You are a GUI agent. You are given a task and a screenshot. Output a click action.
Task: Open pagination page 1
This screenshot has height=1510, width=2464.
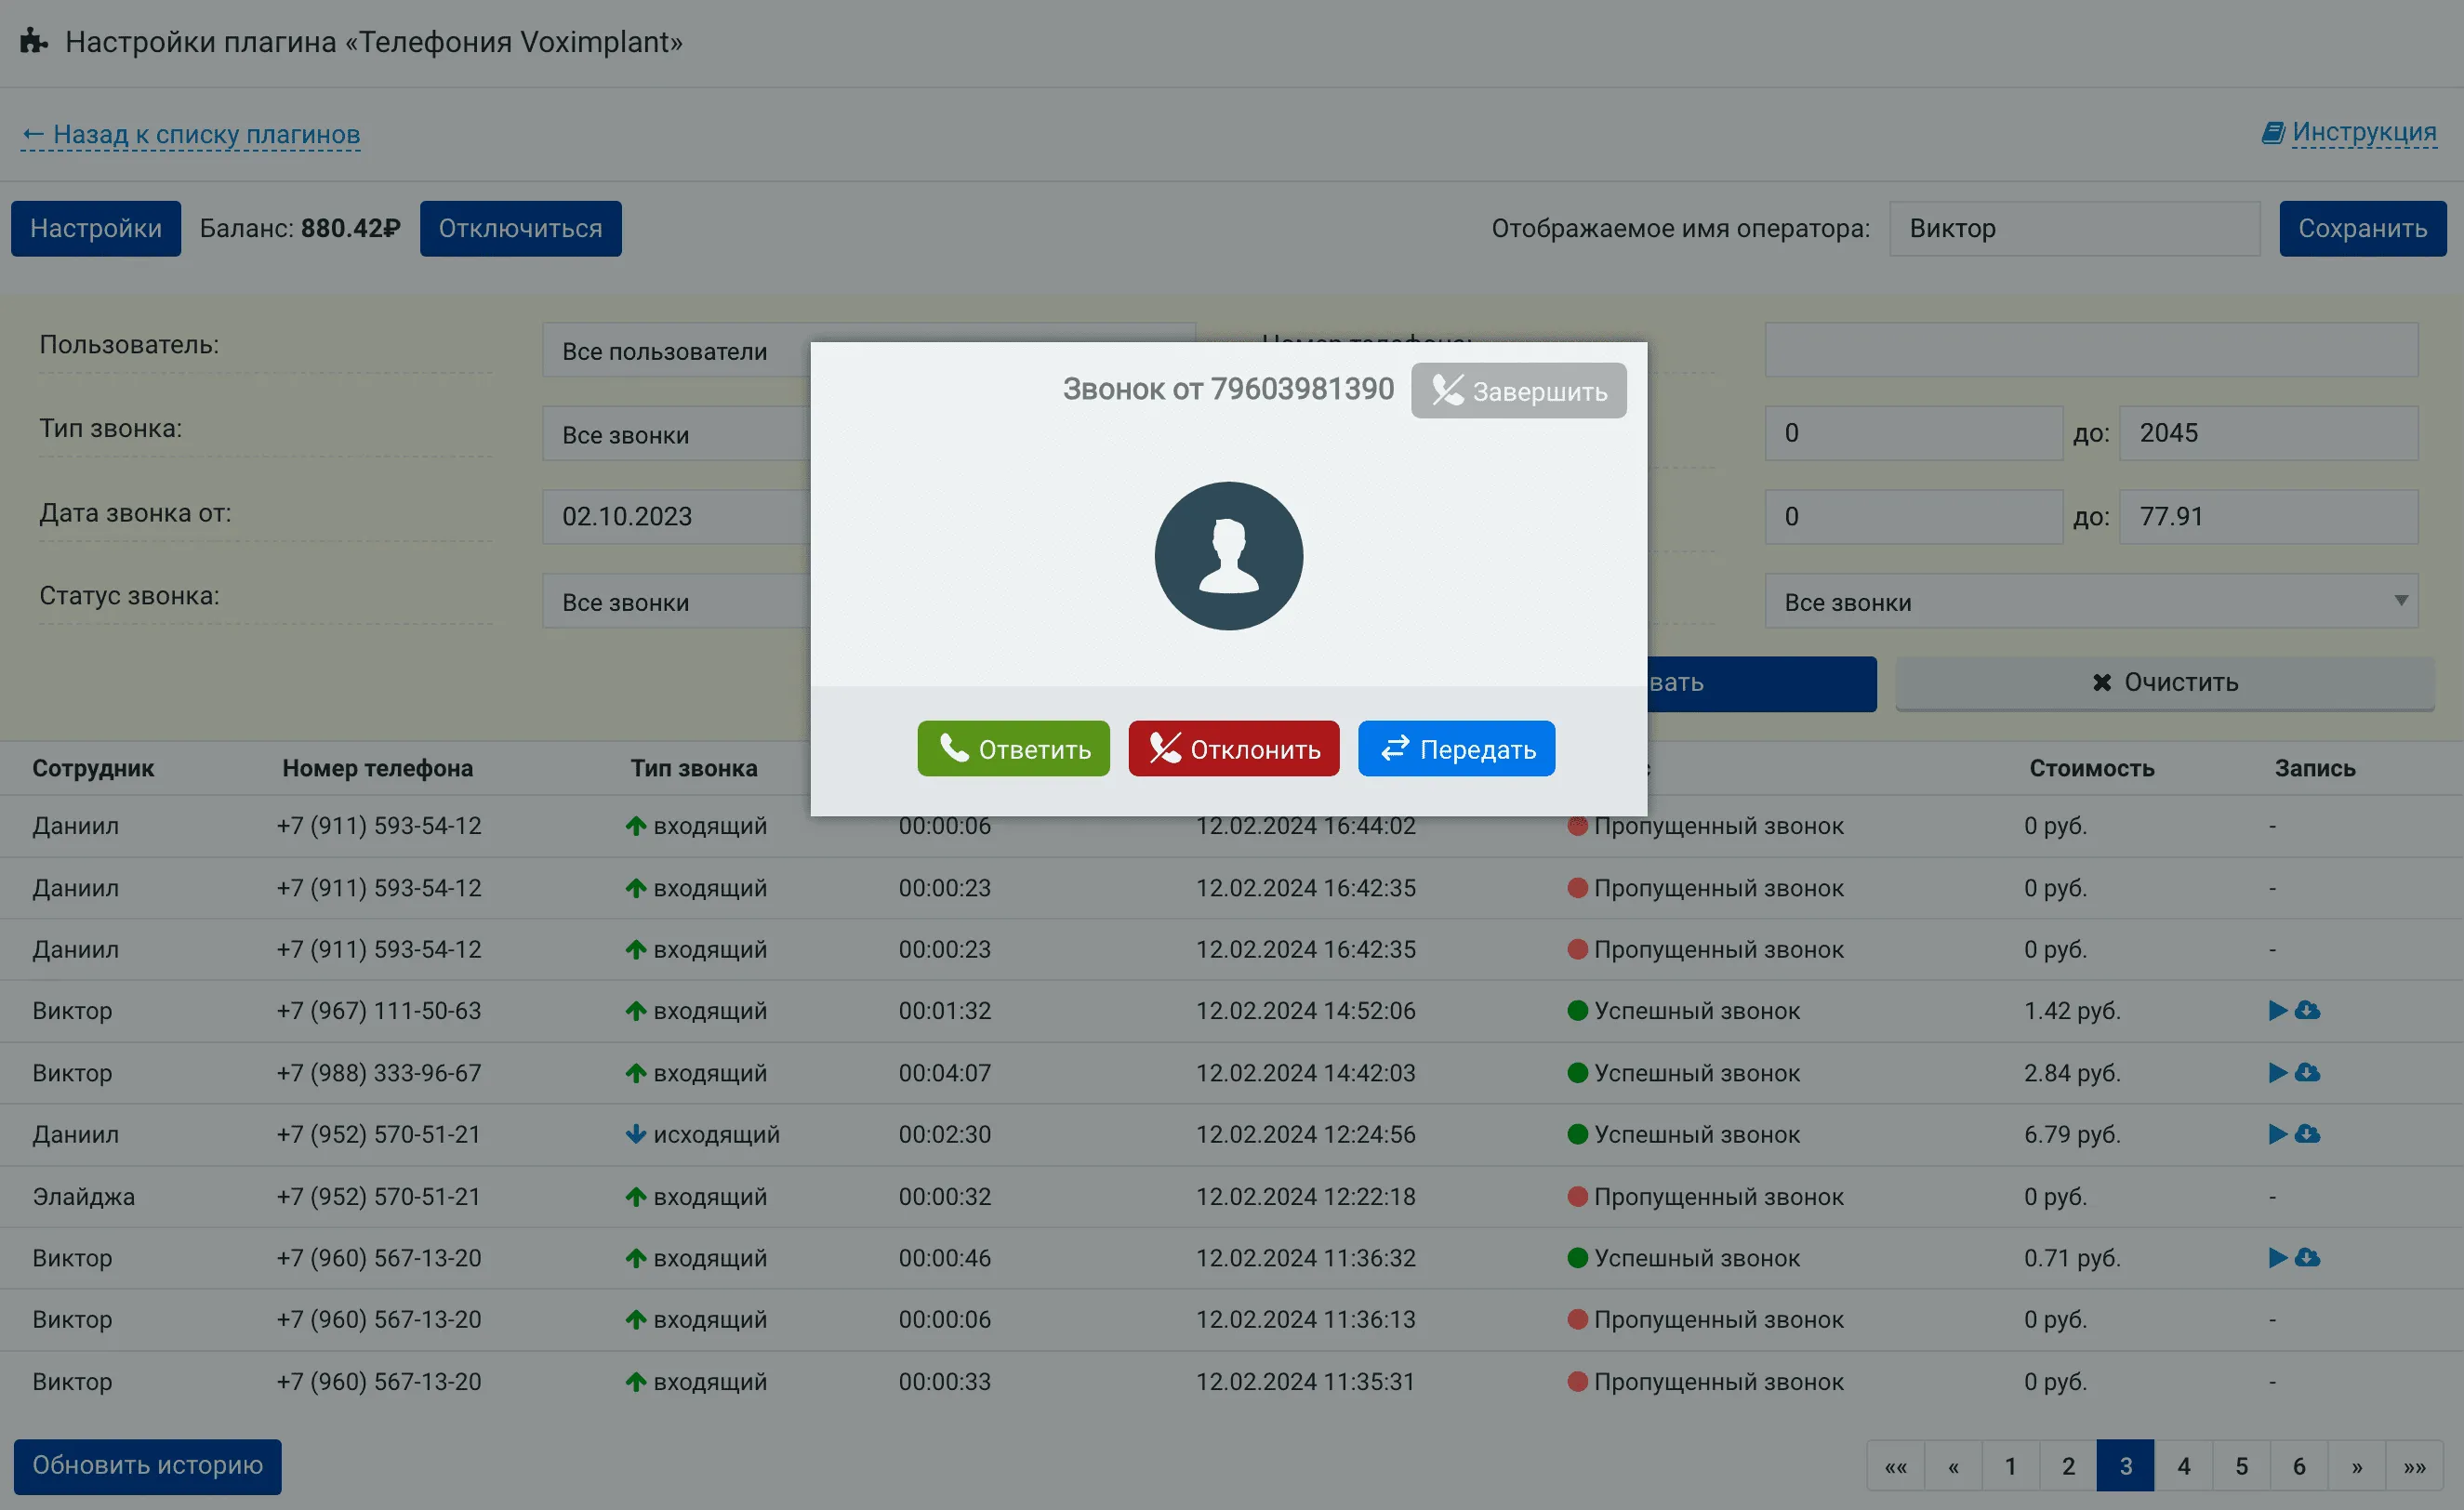[x=2010, y=1466]
